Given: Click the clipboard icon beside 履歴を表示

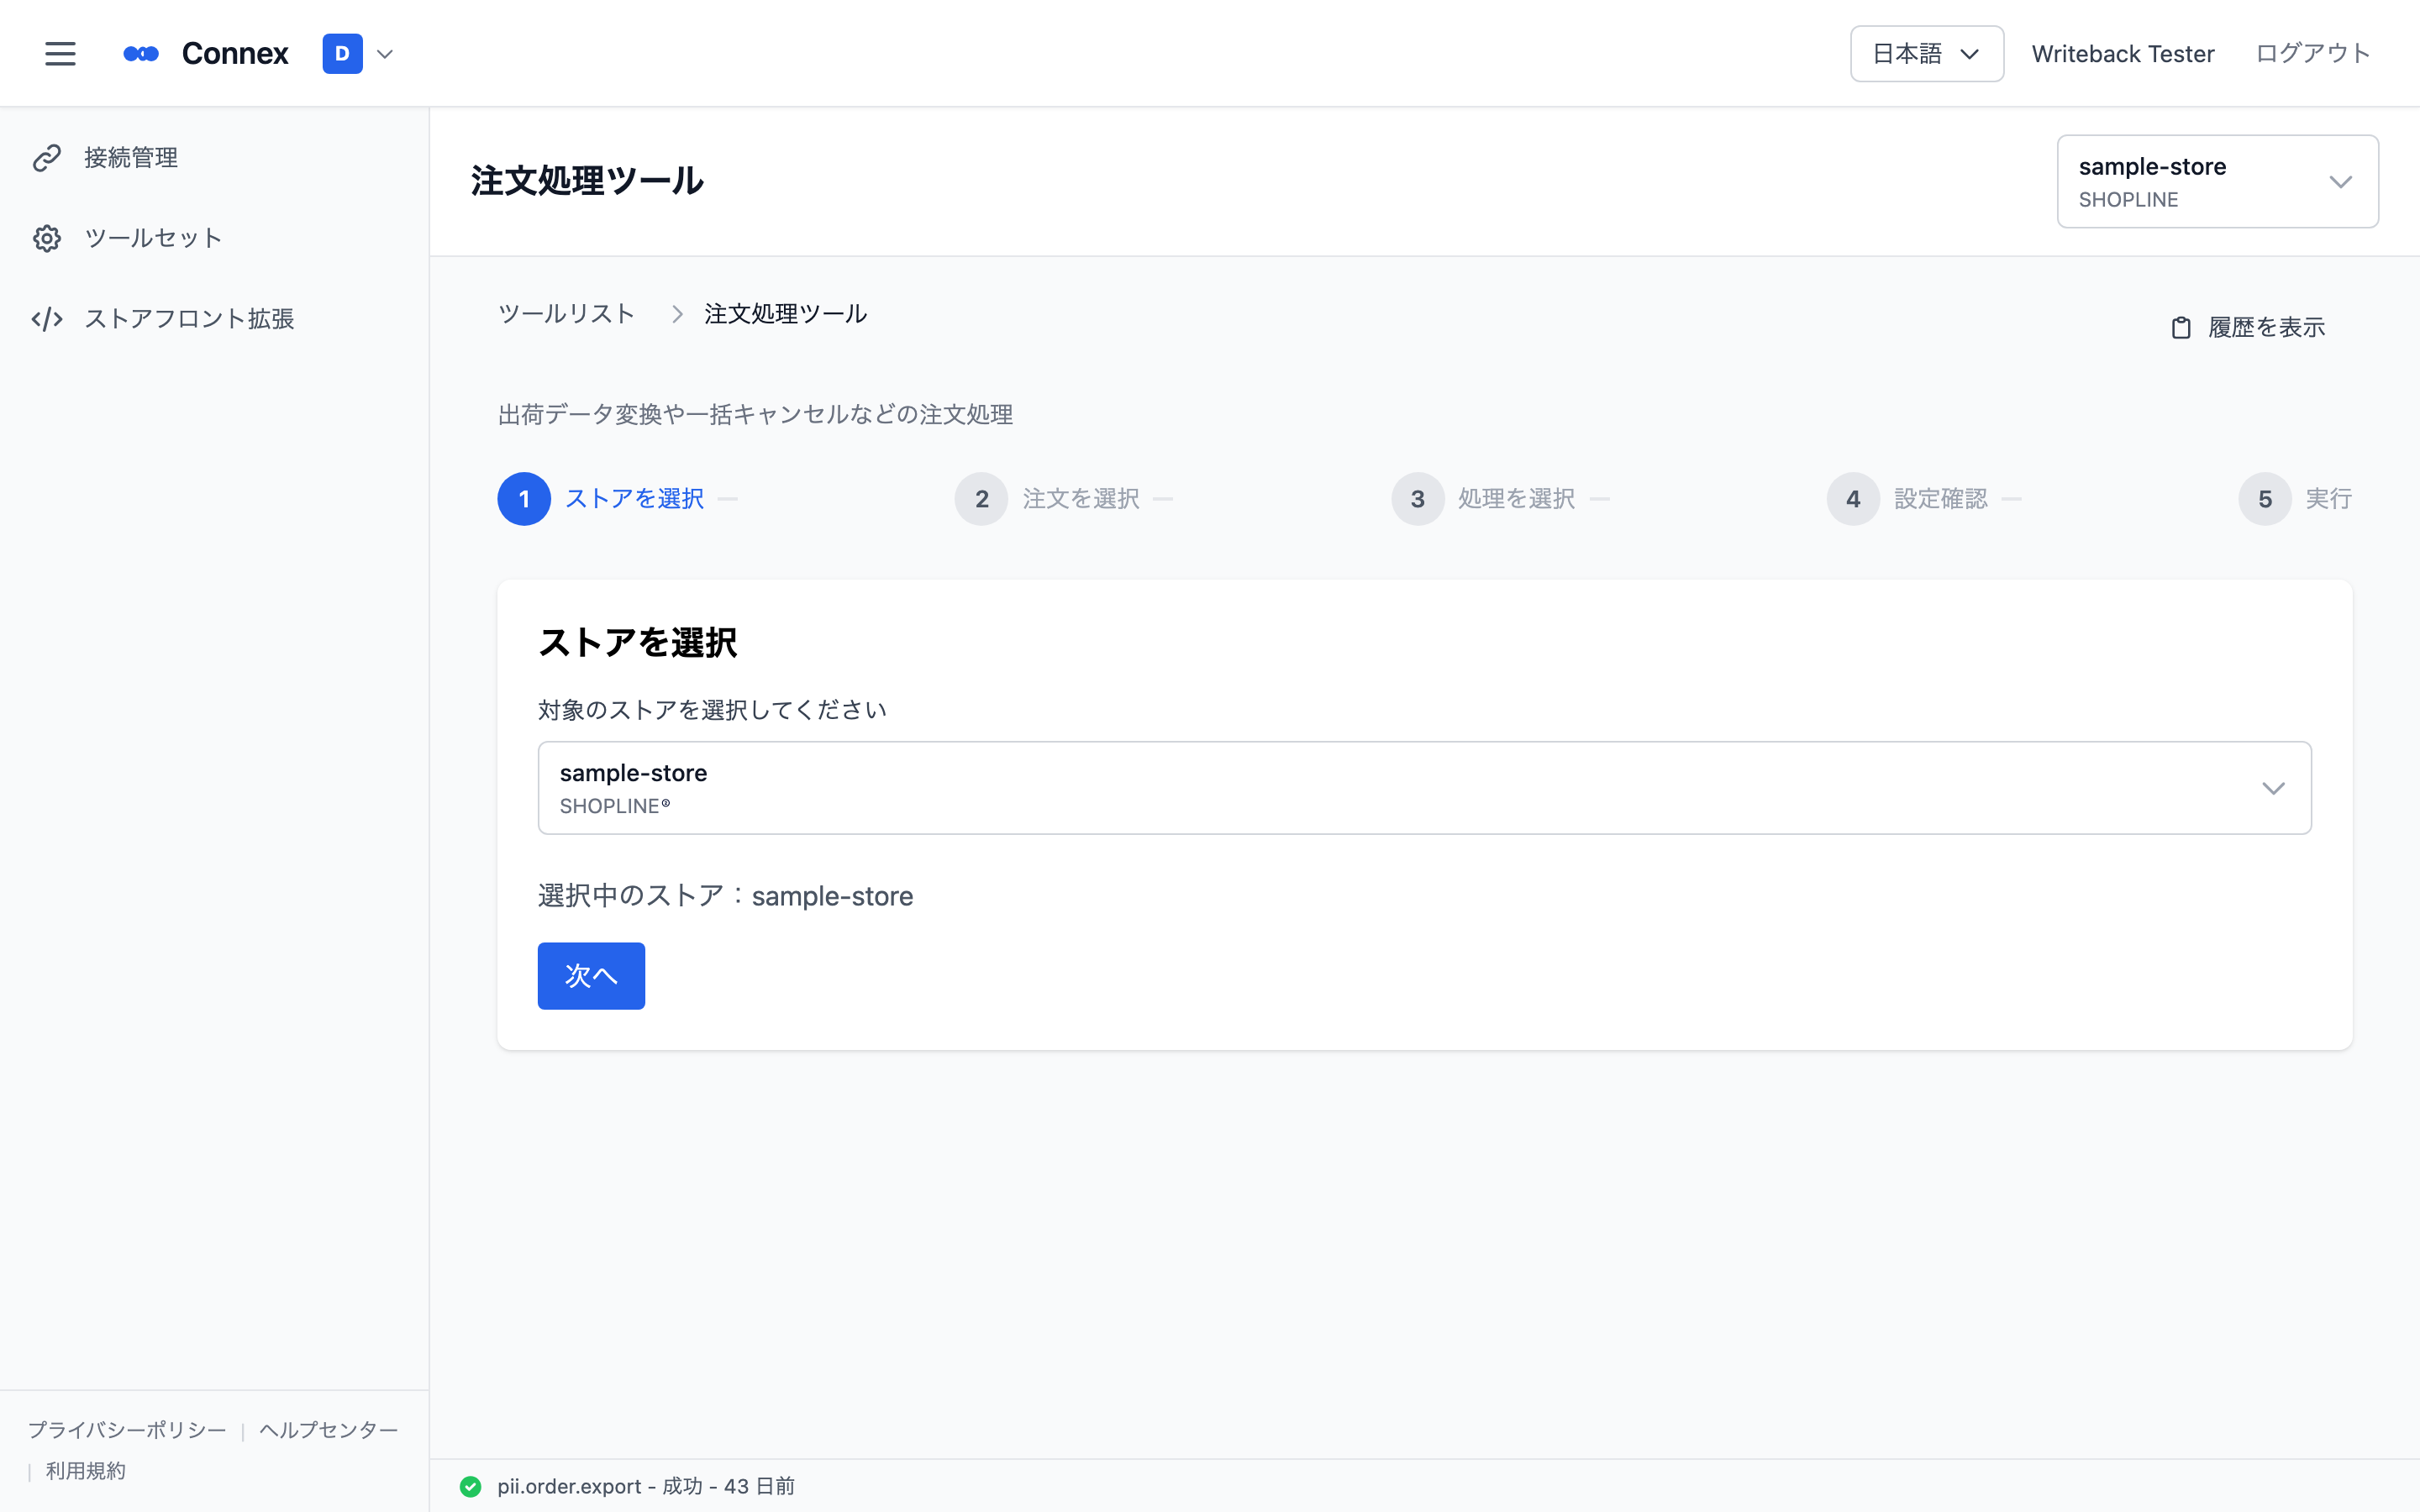Looking at the screenshot, I should (2181, 328).
